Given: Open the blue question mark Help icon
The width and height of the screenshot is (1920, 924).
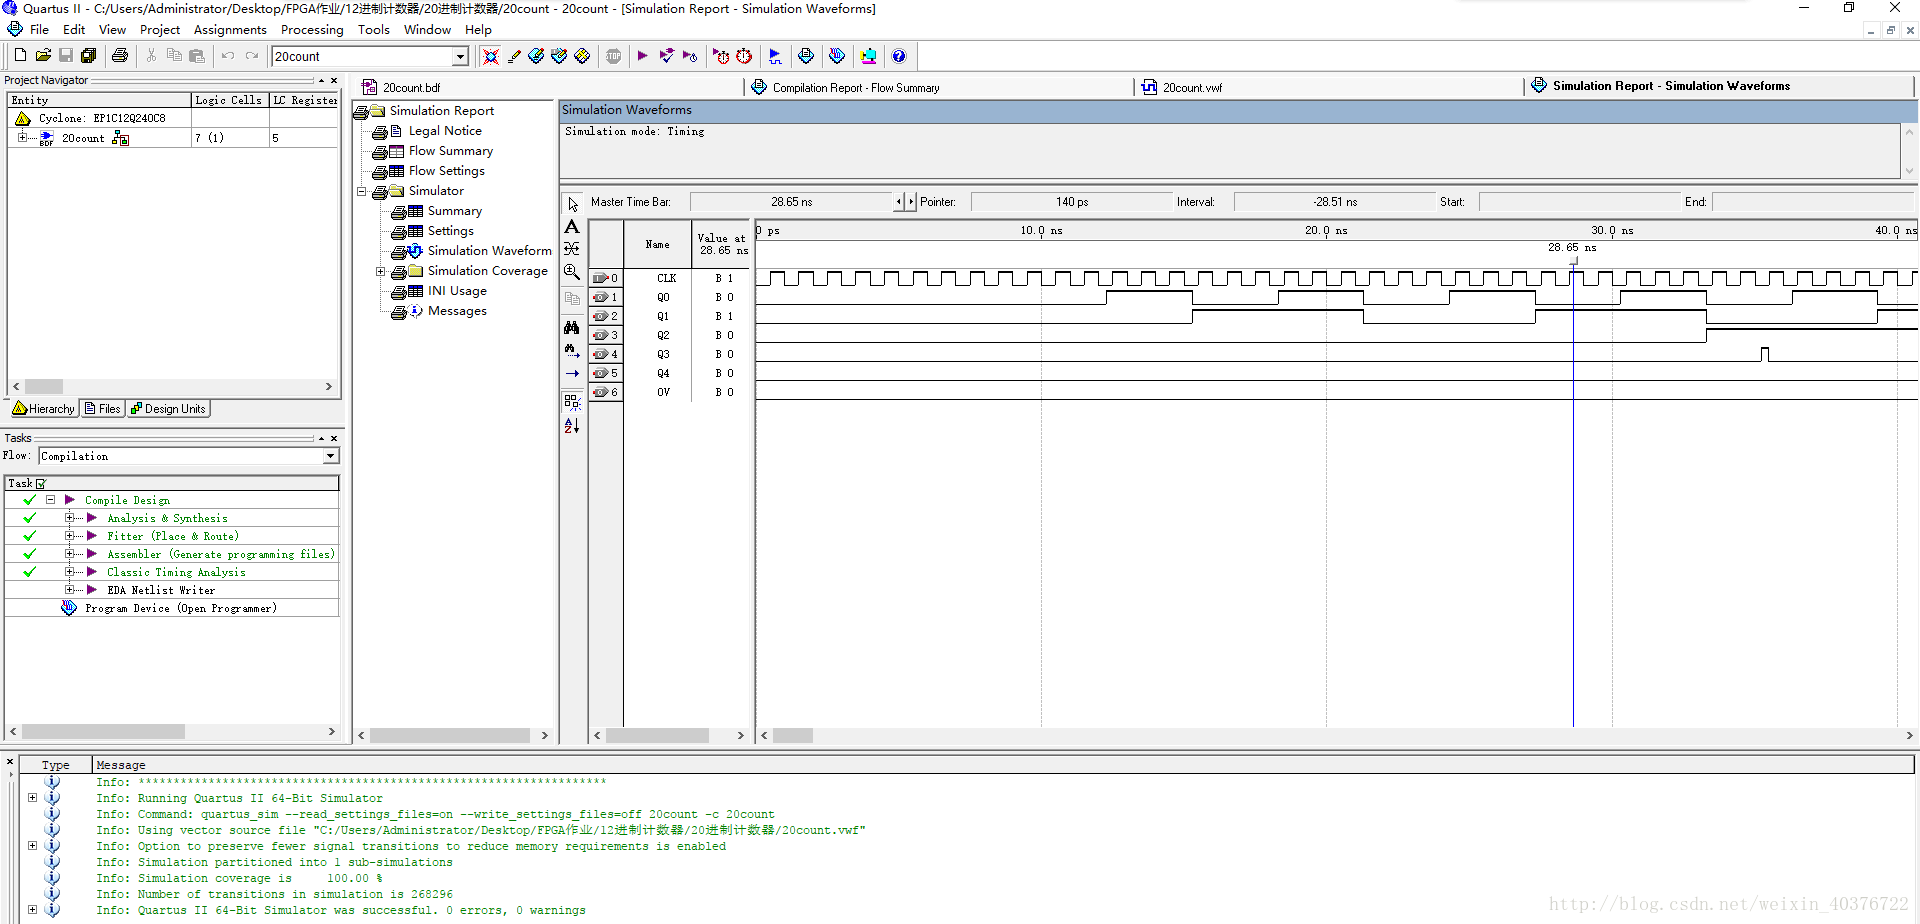Looking at the screenshot, I should coord(899,56).
